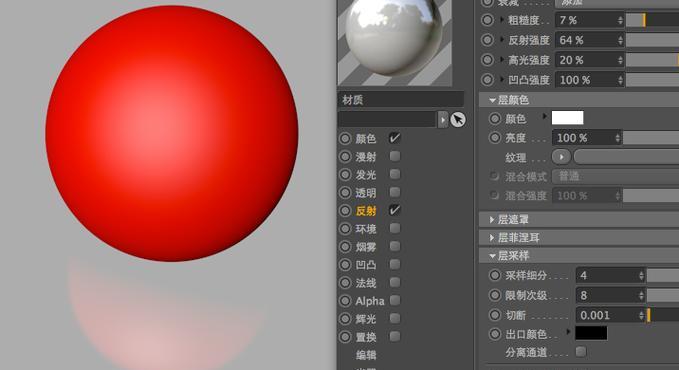
Task: Click the animation dot beside 漫射 channel row
Action: click(x=345, y=156)
